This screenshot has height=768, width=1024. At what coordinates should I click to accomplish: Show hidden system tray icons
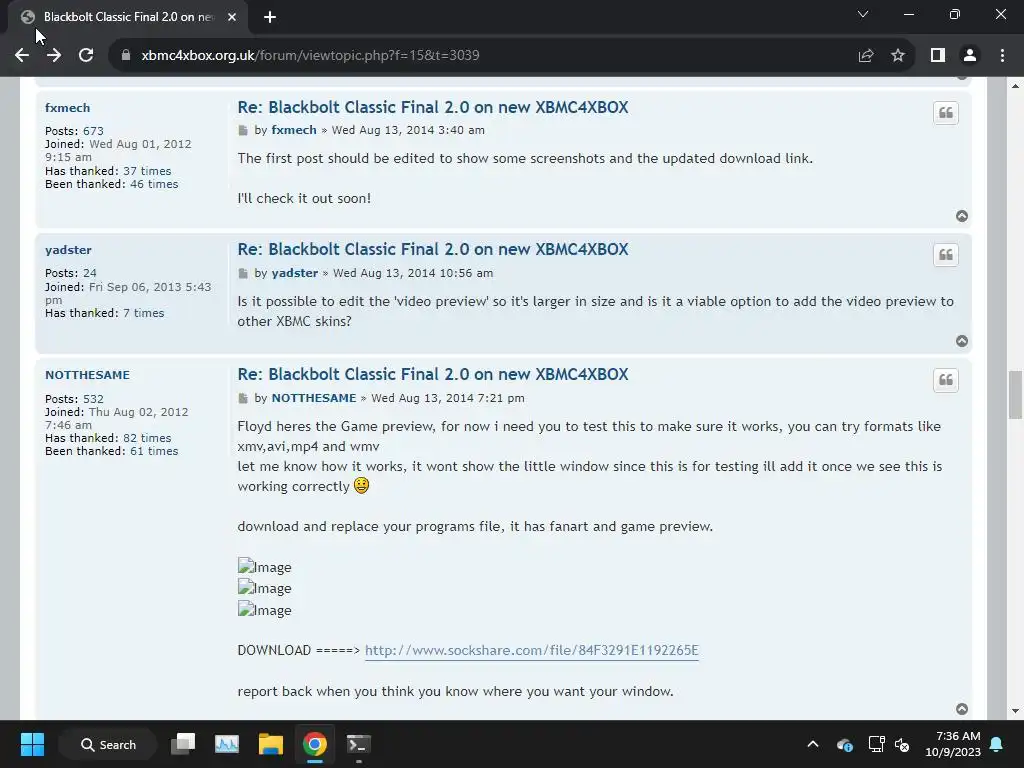click(x=813, y=744)
